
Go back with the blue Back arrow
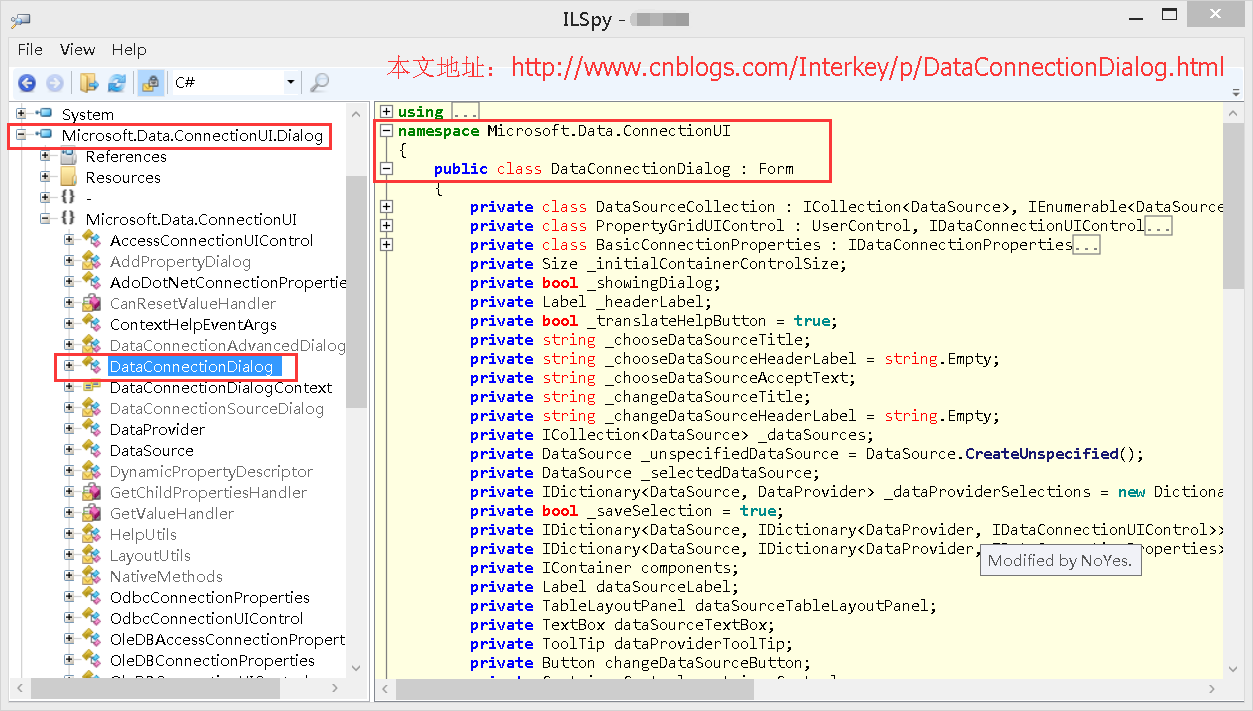click(27, 83)
